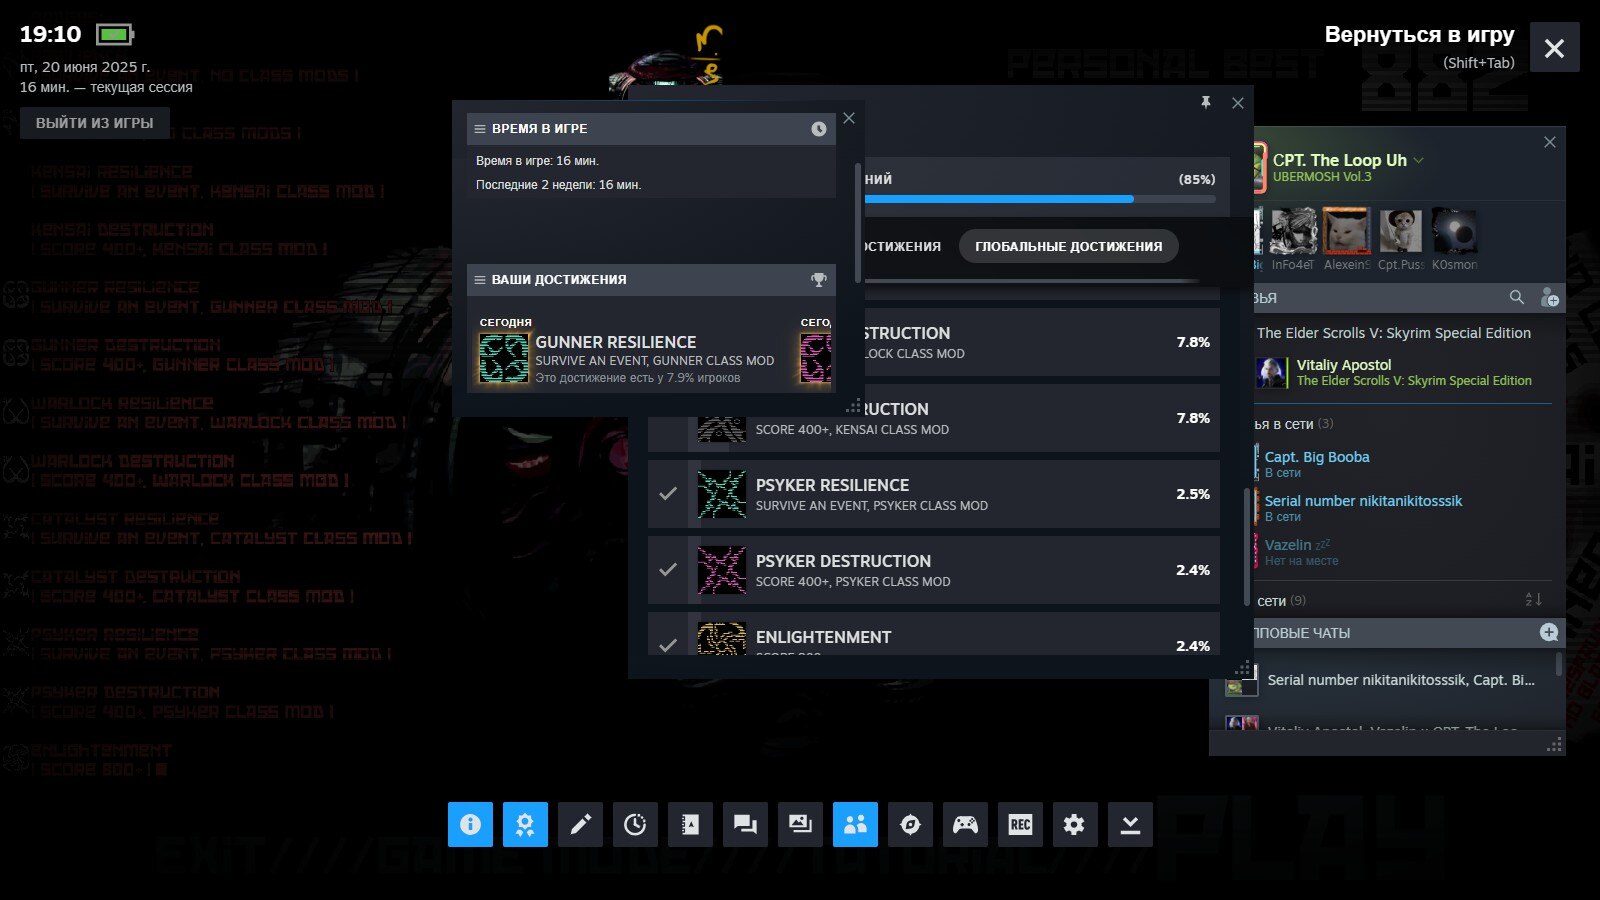The width and height of the screenshot is (1600, 900).
Task: Create new group chat with plus icon
Action: [x=1549, y=632]
